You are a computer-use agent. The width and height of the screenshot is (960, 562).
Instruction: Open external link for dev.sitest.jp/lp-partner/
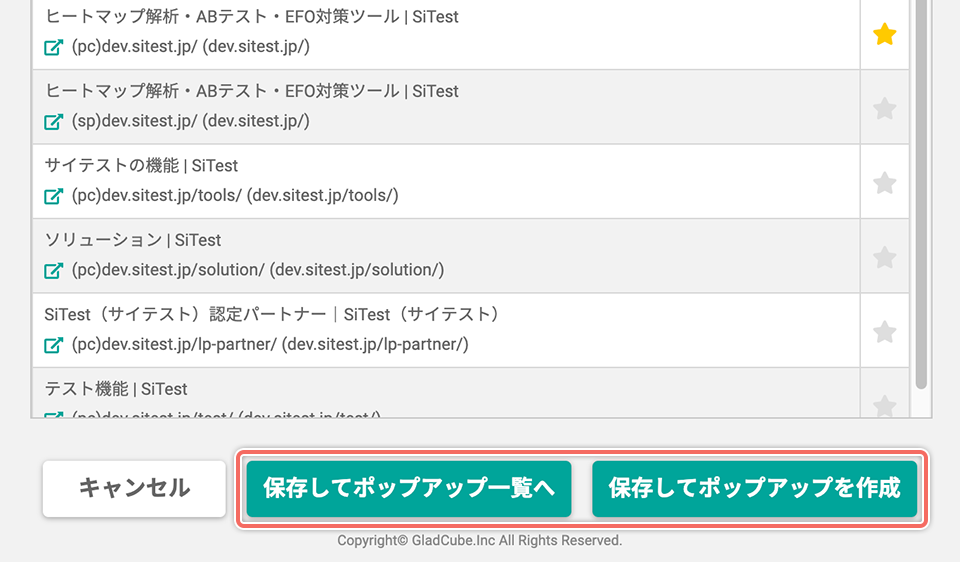point(54,345)
